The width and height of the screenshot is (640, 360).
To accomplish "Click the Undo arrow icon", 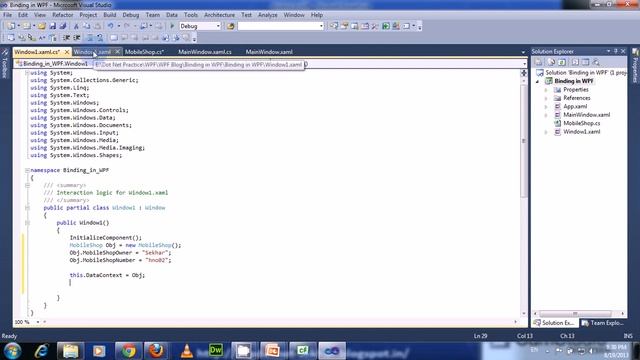I will (111, 26).
